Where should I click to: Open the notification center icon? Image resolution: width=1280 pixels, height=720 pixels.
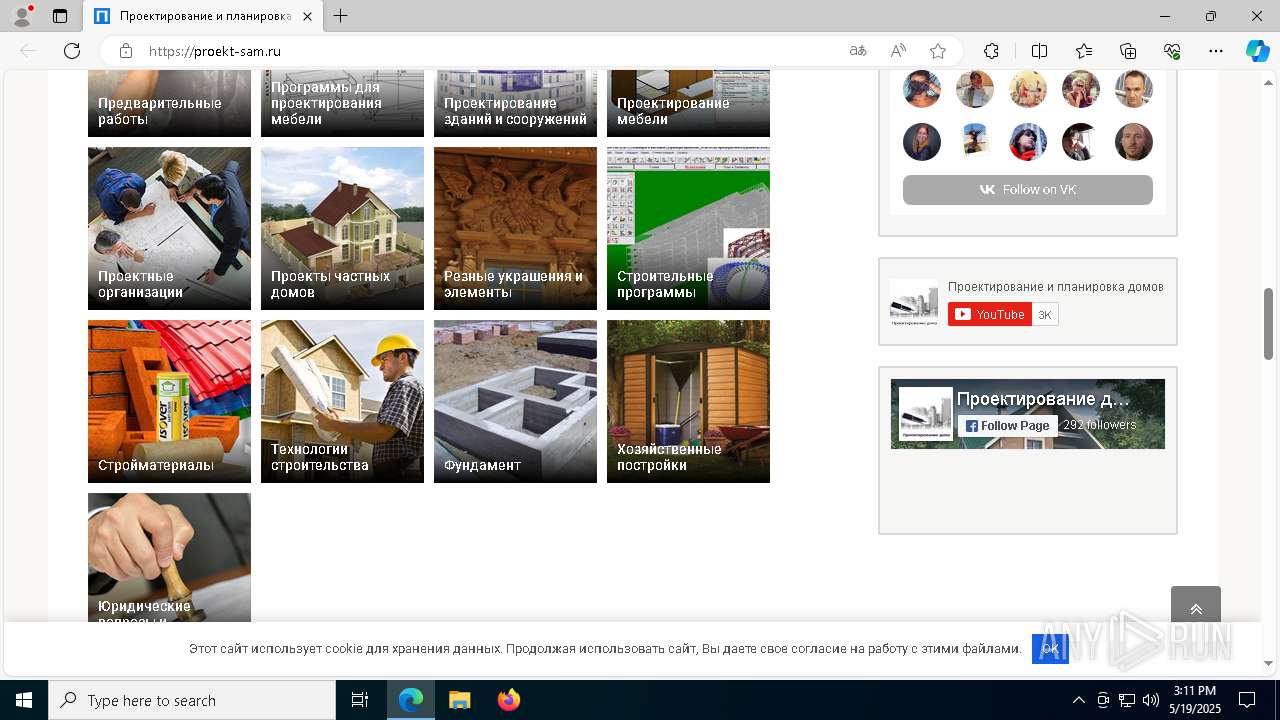1247,700
